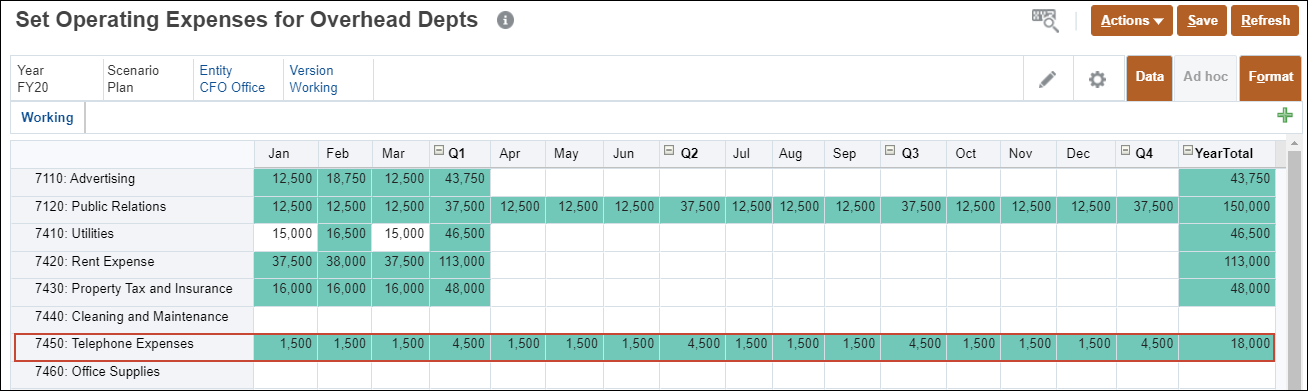The height and width of the screenshot is (391, 1308).
Task: Select the Jun column header
Action: [631, 154]
